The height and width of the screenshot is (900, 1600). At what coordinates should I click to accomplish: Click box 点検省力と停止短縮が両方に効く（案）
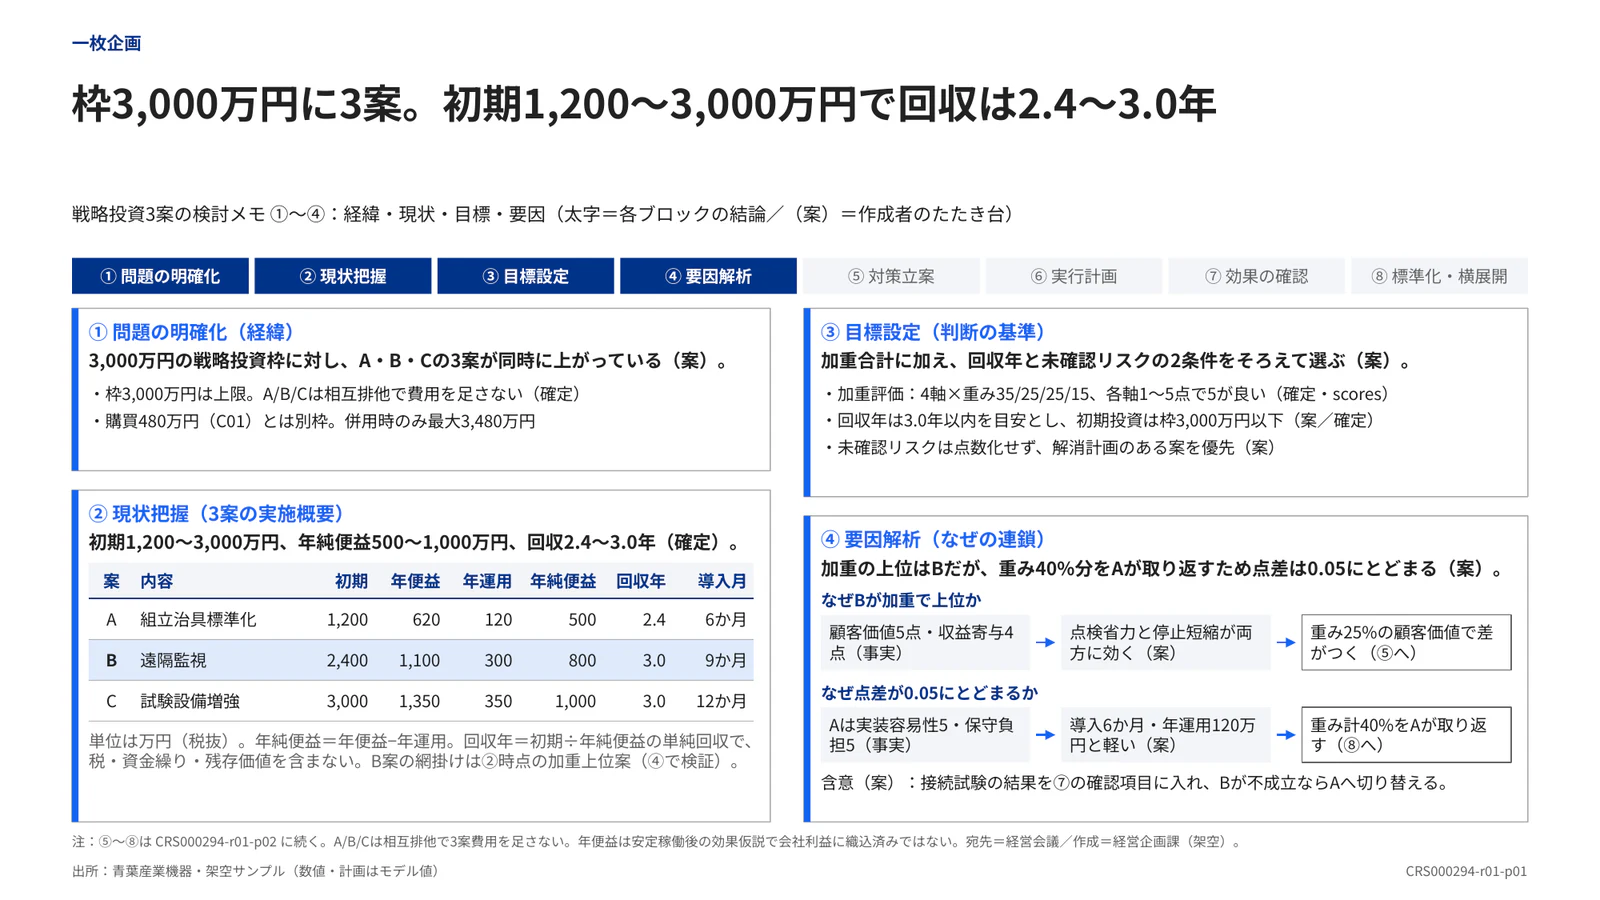[x=1166, y=642]
